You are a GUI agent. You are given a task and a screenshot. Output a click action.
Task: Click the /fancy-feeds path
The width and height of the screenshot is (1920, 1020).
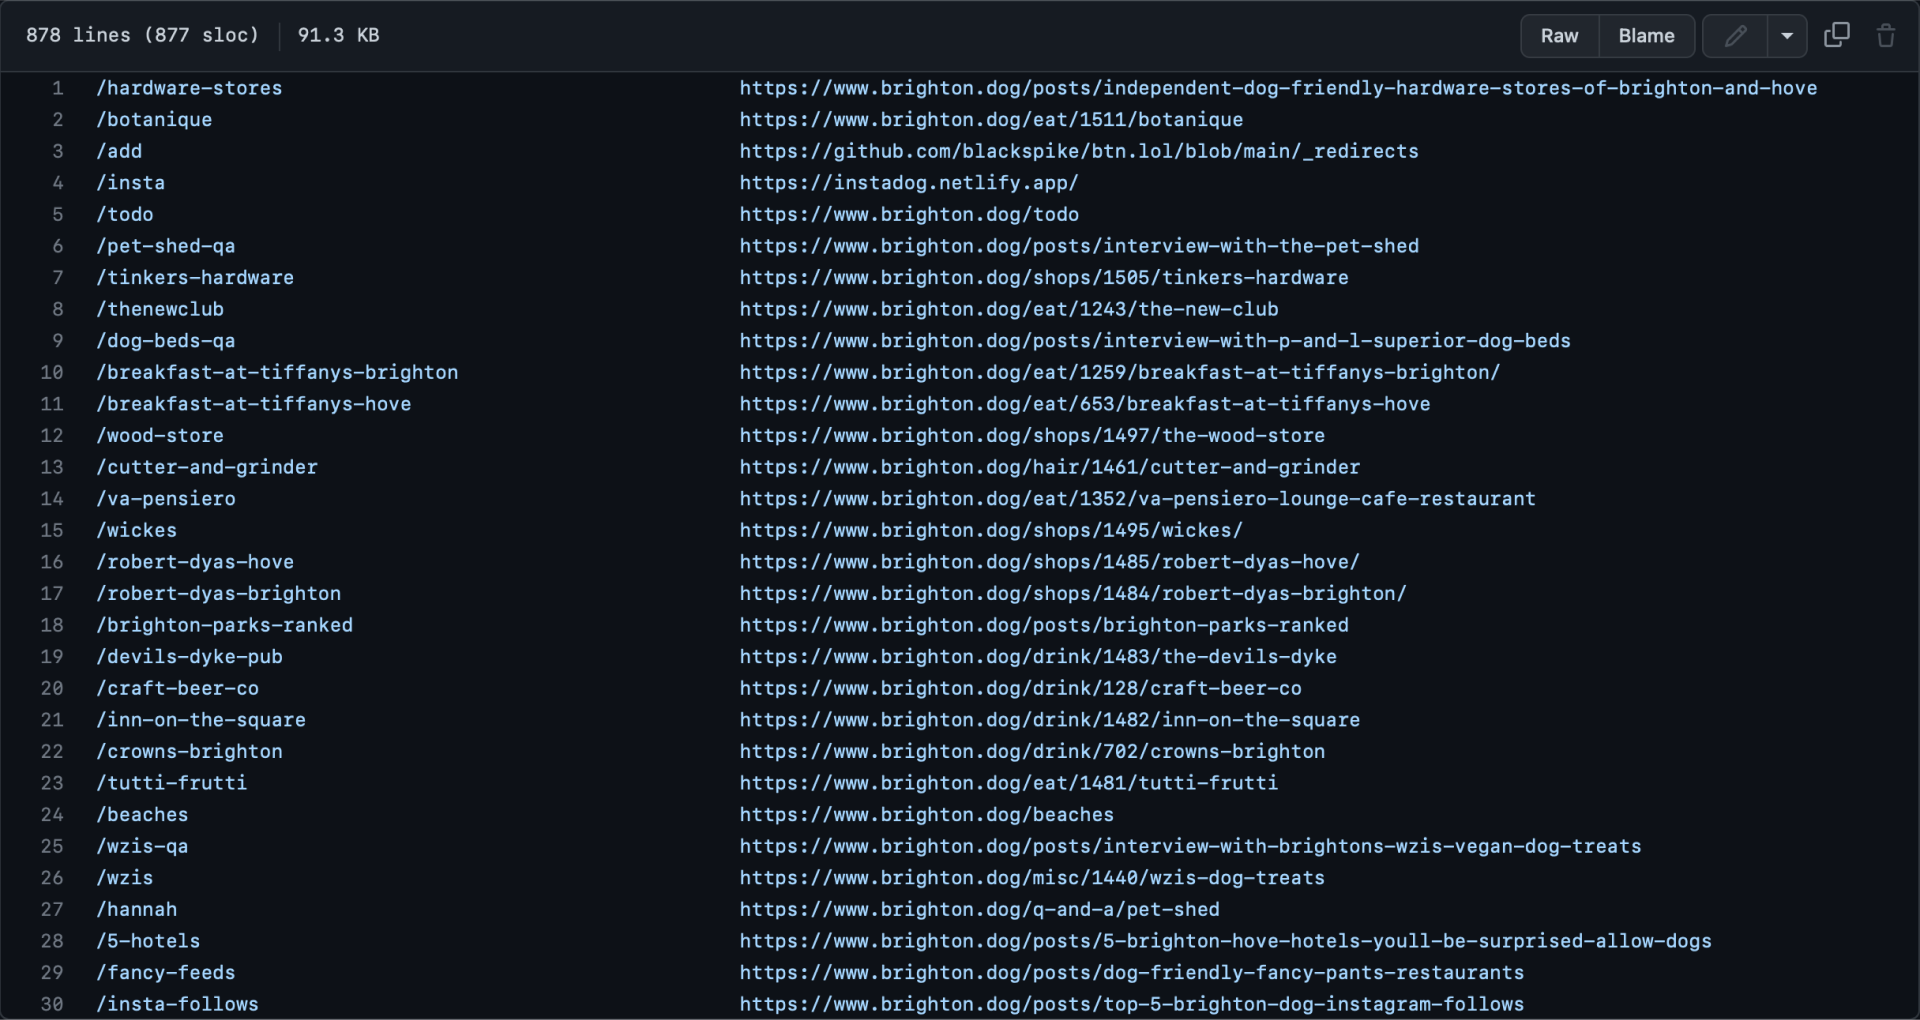[x=166, y=973]
